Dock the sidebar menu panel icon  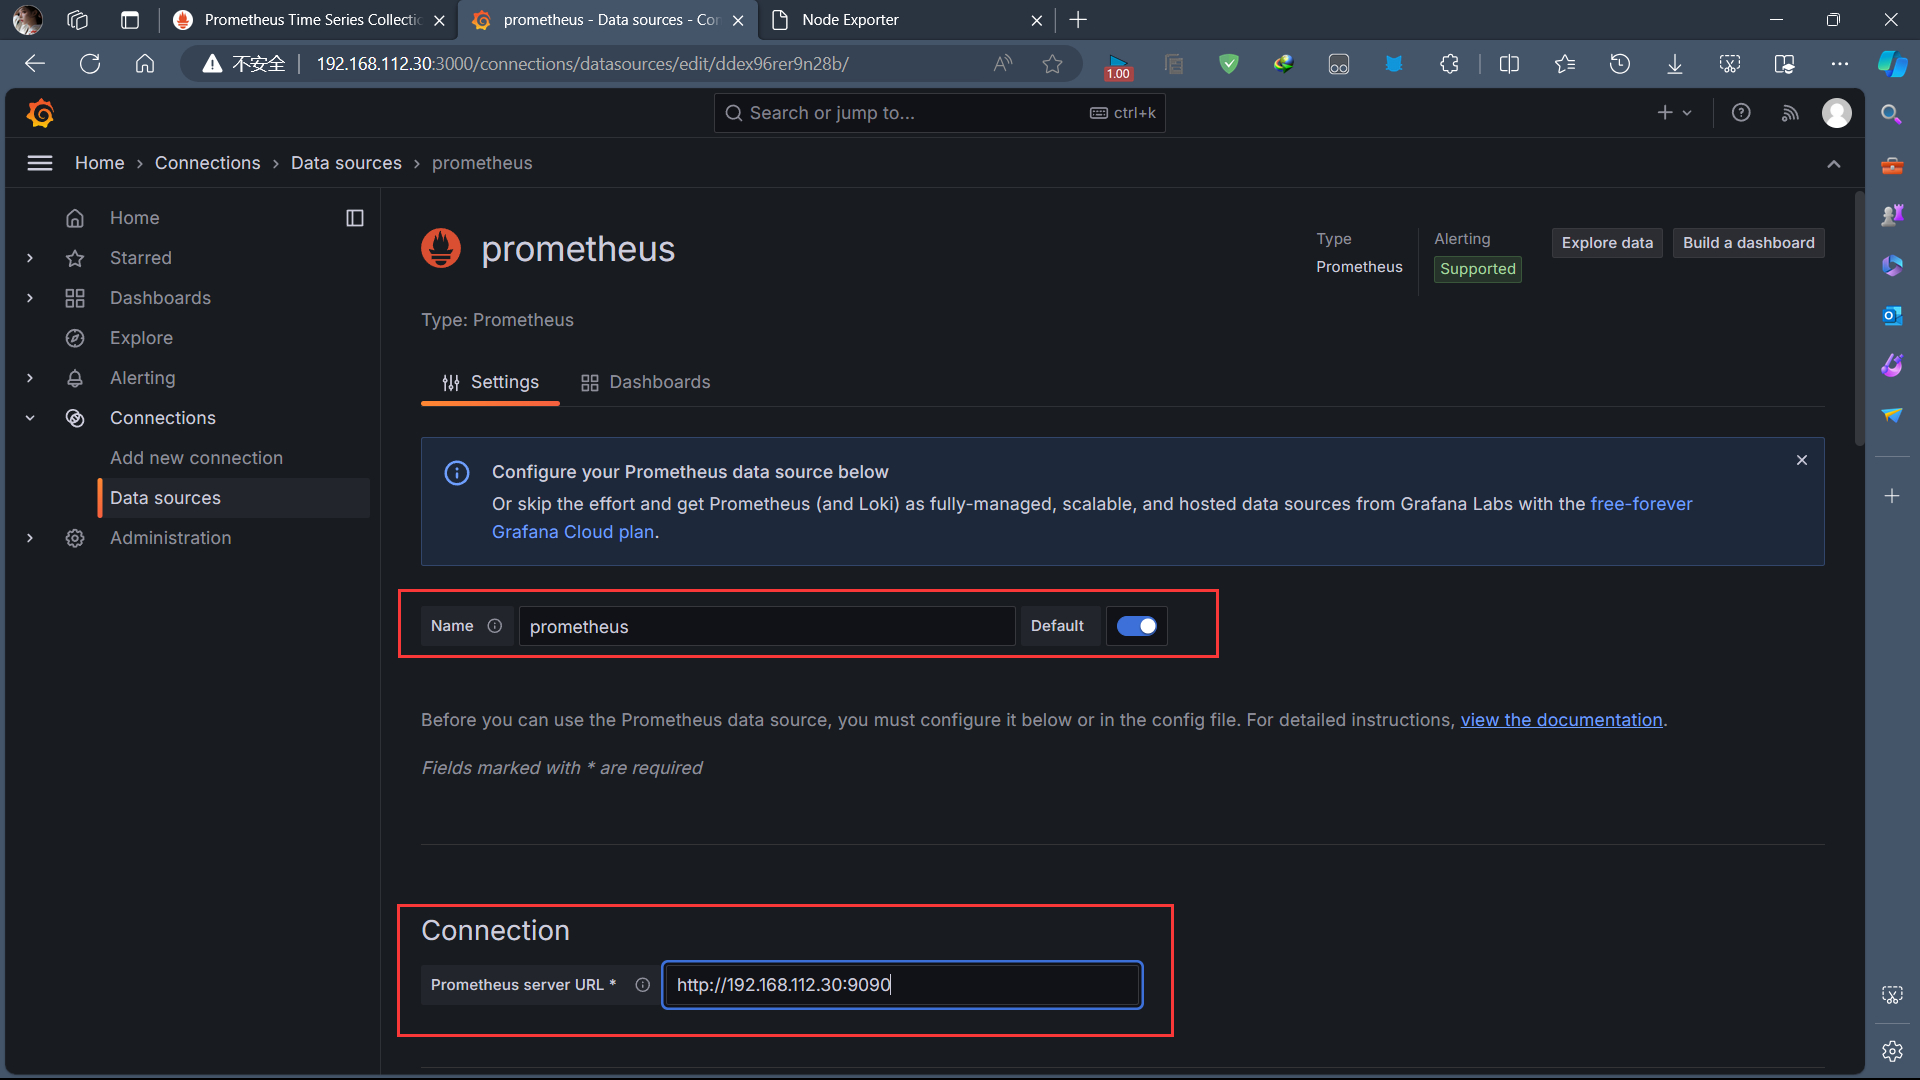point(355,218)
